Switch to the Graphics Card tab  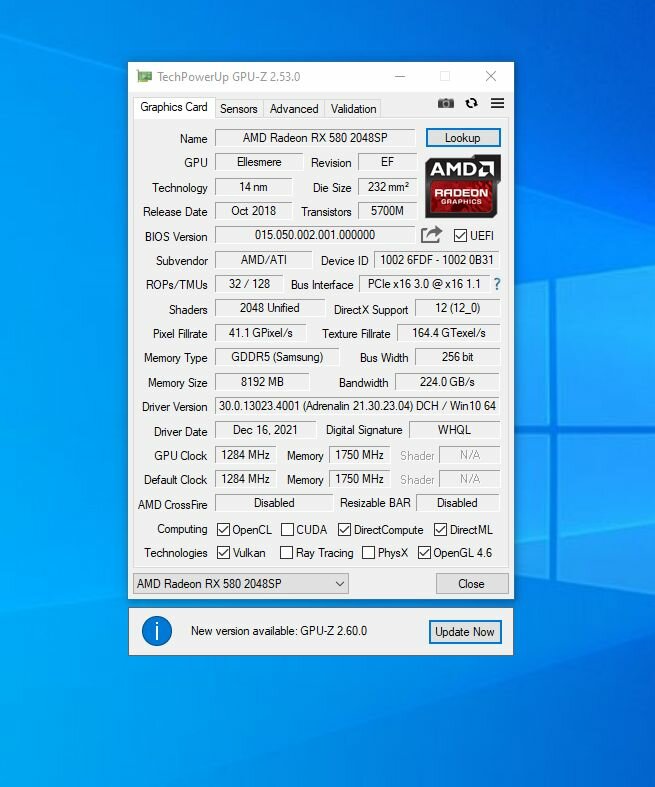174,107
